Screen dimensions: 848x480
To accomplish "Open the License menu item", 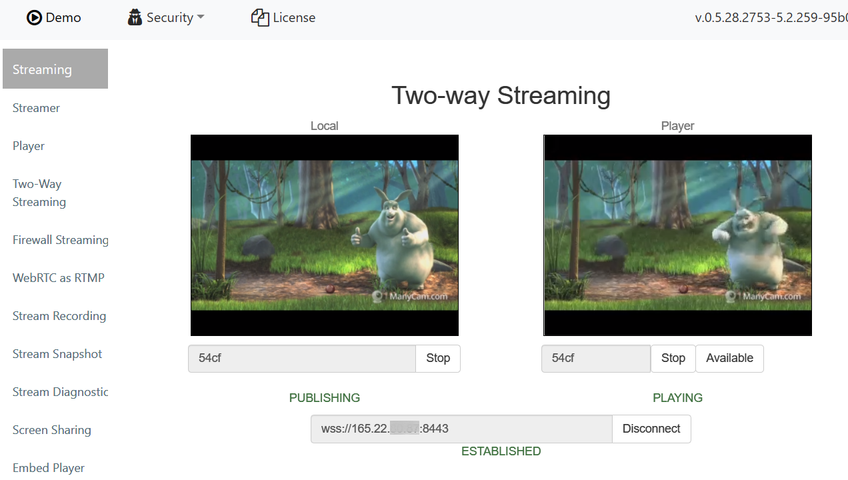I will click(x=283, y=17).
